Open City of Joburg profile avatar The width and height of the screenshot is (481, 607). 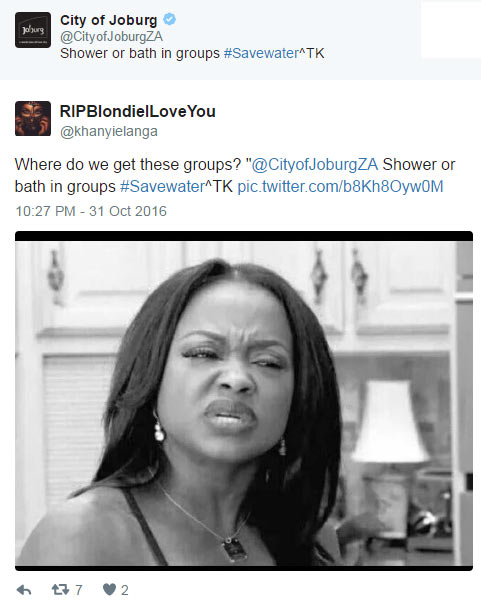[x=33, y=30]
